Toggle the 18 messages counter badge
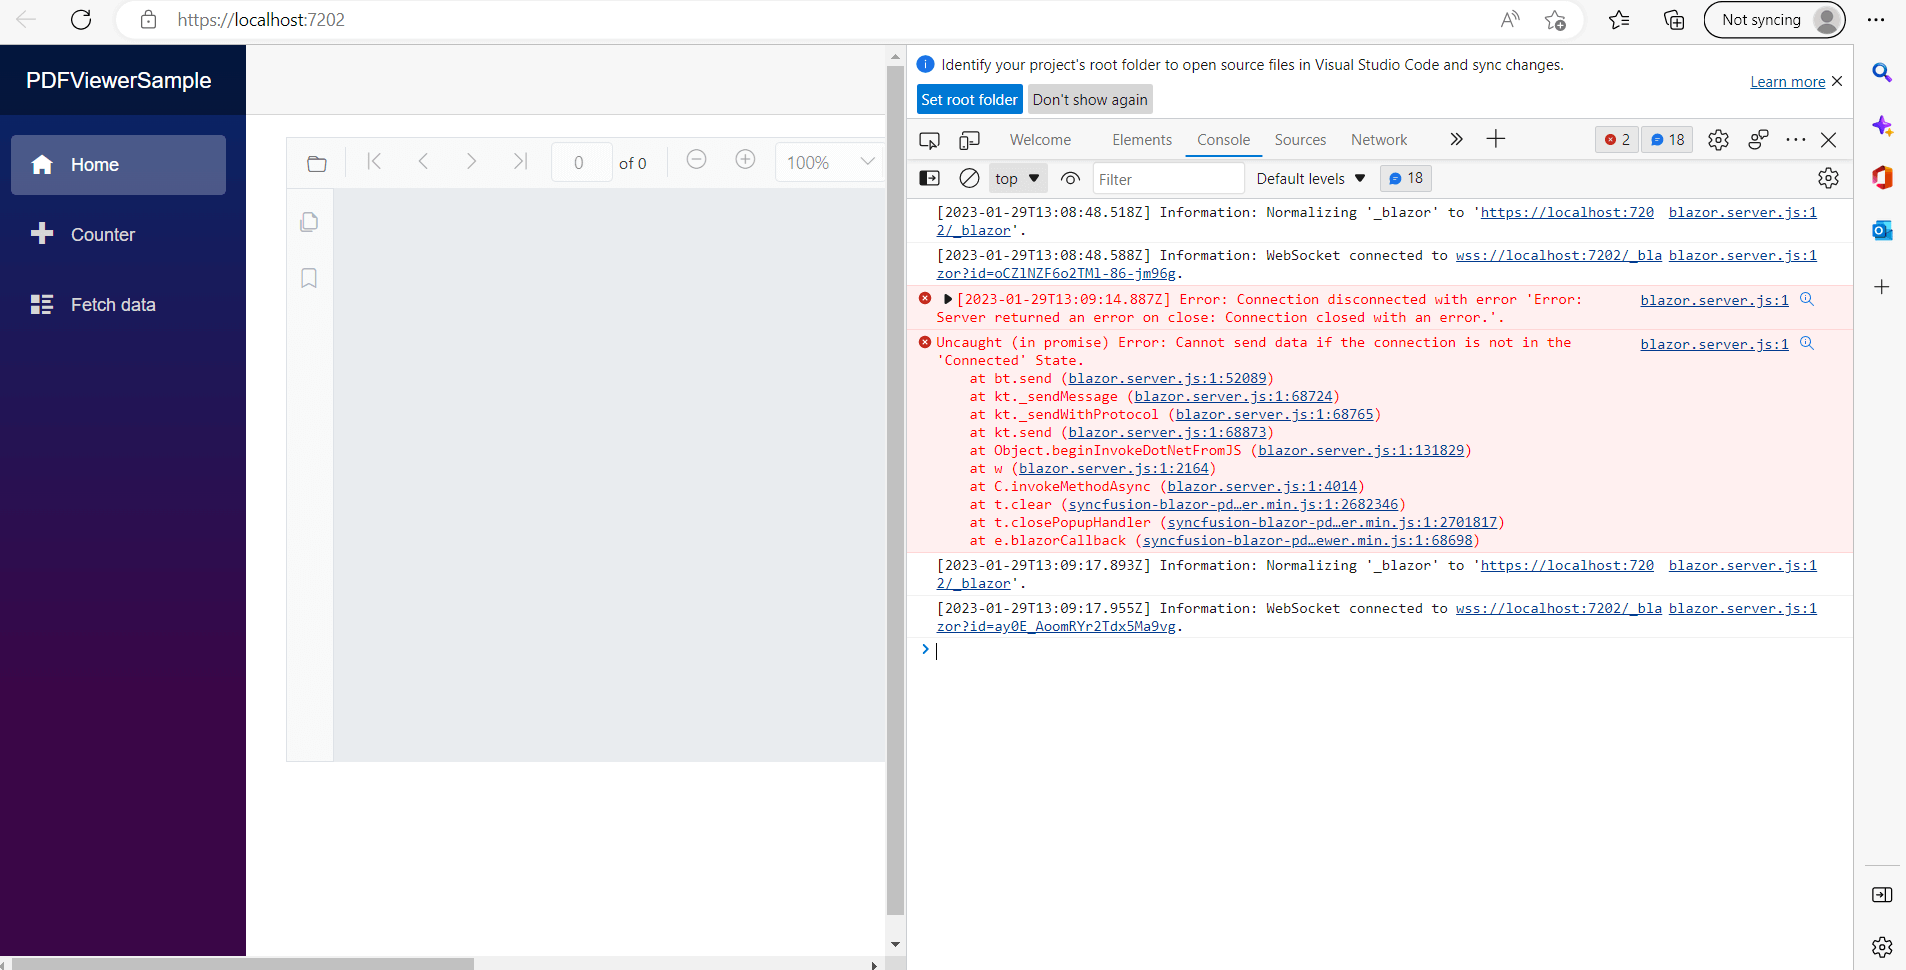The width and height of the screenshot is (1906, 970). tap(1406, 178)
